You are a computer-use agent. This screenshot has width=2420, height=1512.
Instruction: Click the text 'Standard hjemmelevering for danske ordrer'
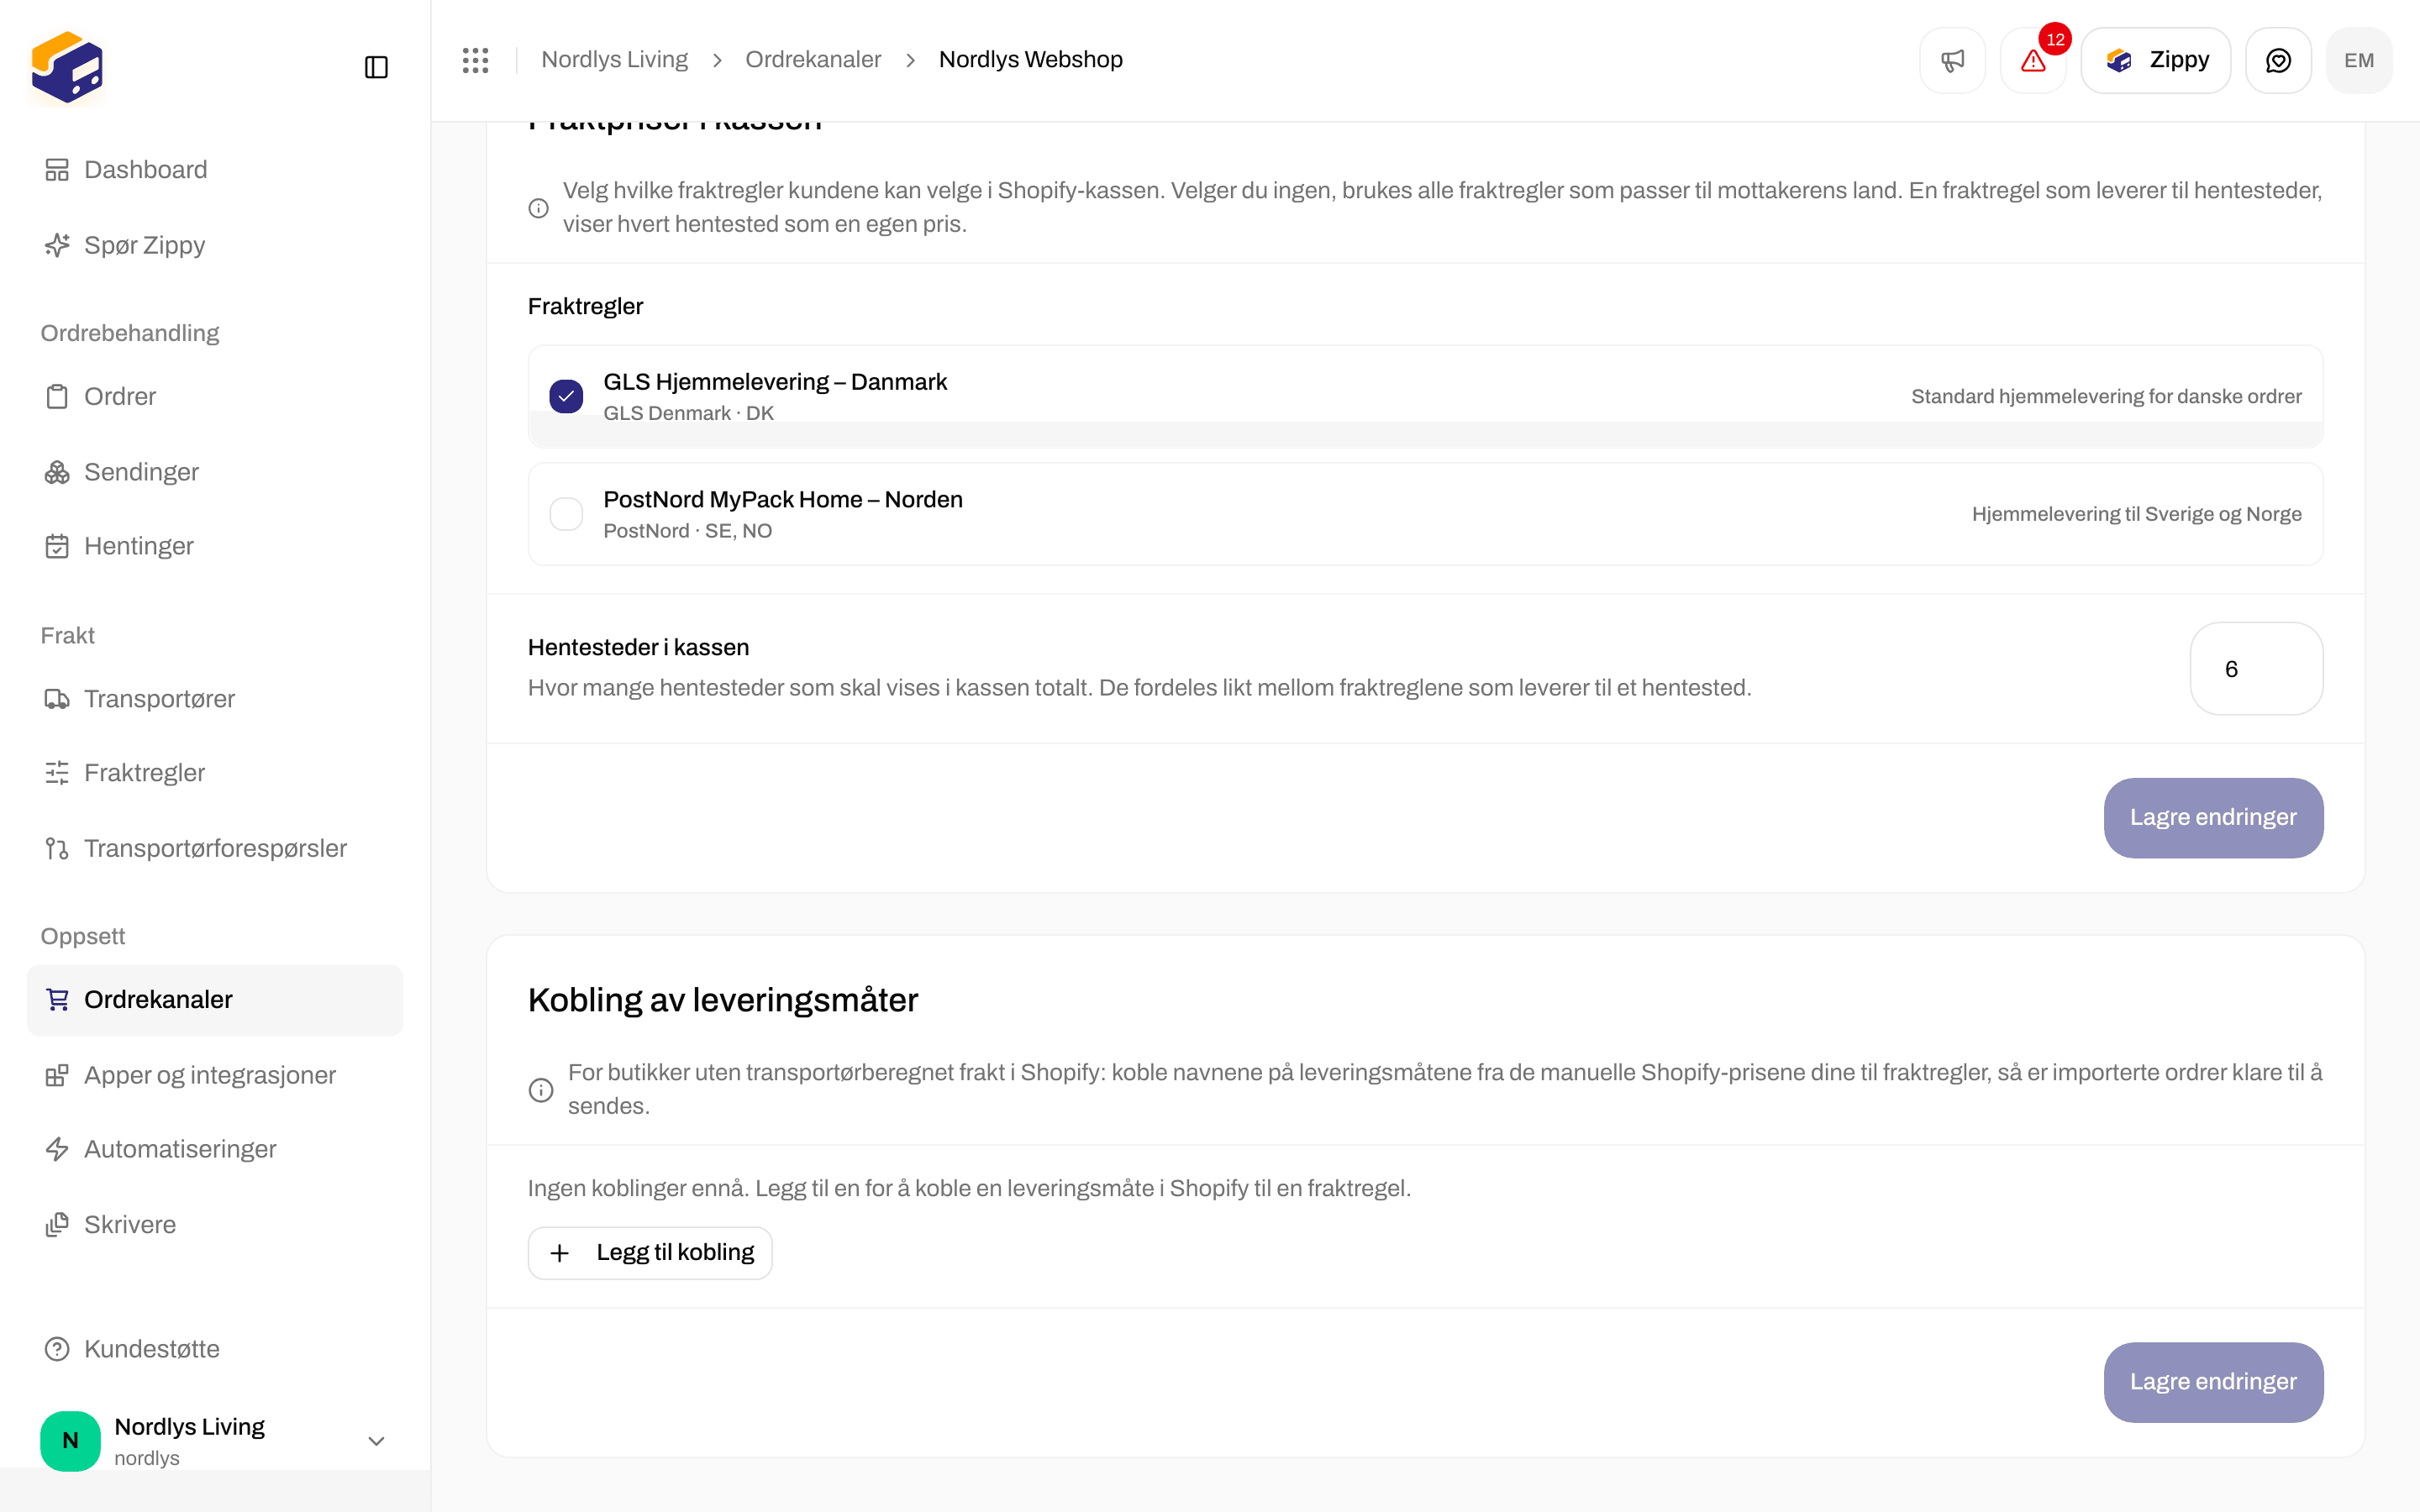point(2106,397)
